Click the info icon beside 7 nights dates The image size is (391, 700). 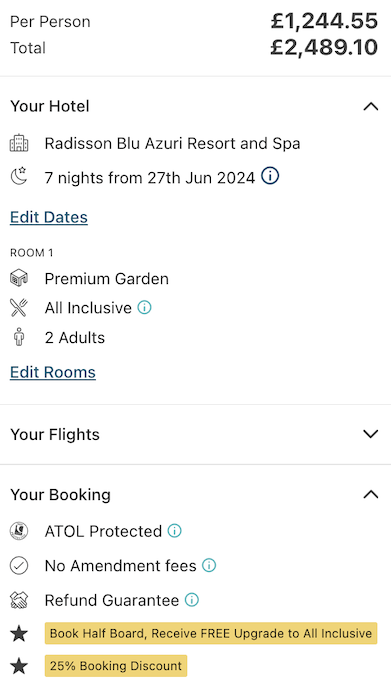(270, 176)
